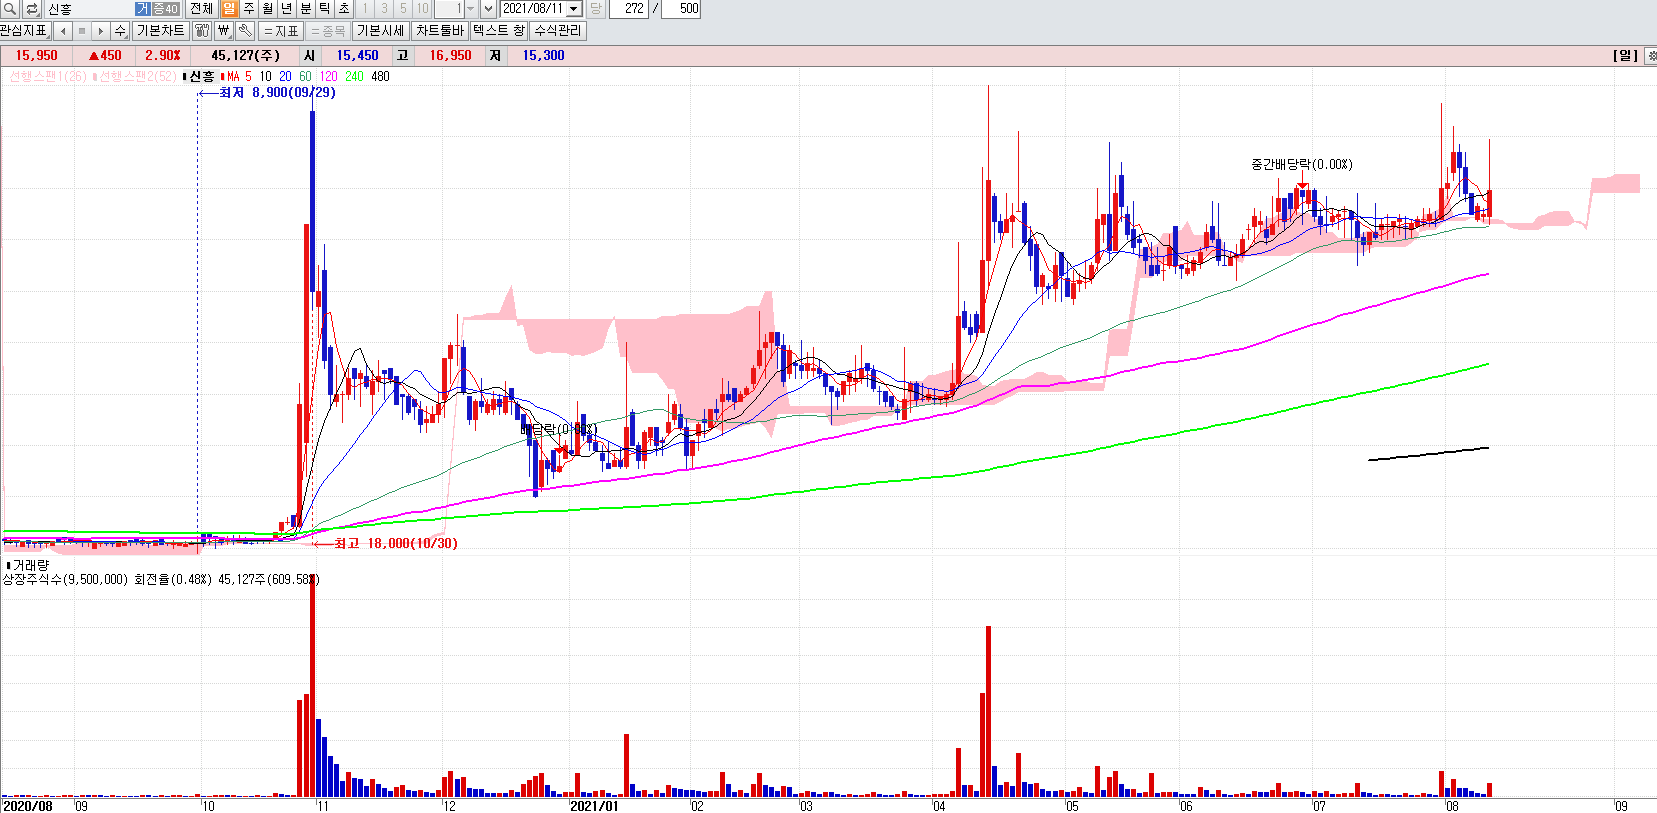
Task: Click the 2021/01 time axis label
Action: (594, 806)
